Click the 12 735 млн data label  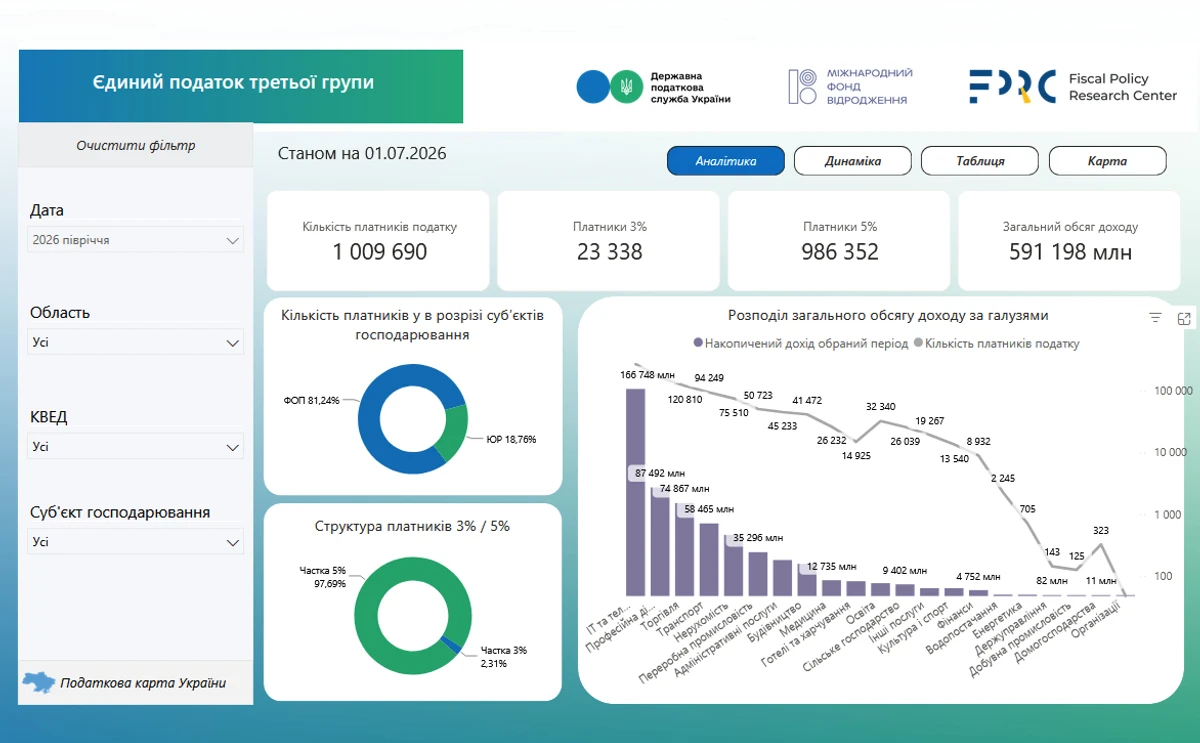[831, 566]
